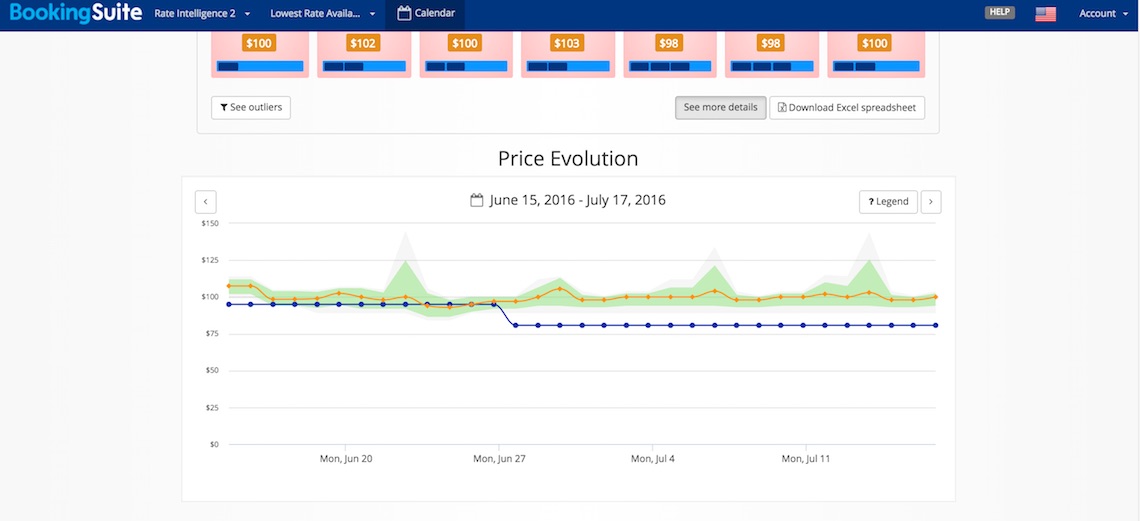The height and width of the screenshot is (521, 1140).
Task: Click the final blue data point on chart
Action: pyautogui.click(x=935, y=326)
